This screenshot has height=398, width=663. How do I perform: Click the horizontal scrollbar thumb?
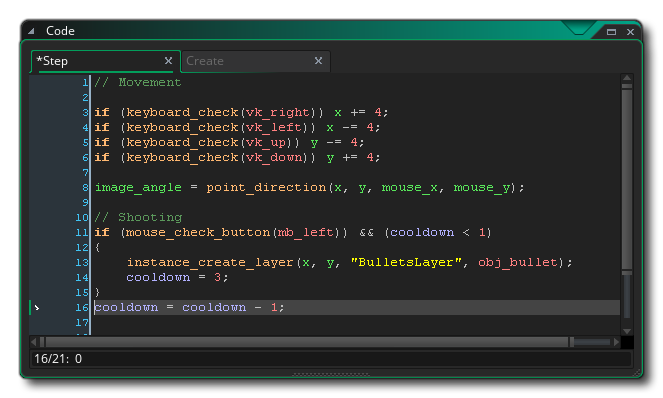307,342
